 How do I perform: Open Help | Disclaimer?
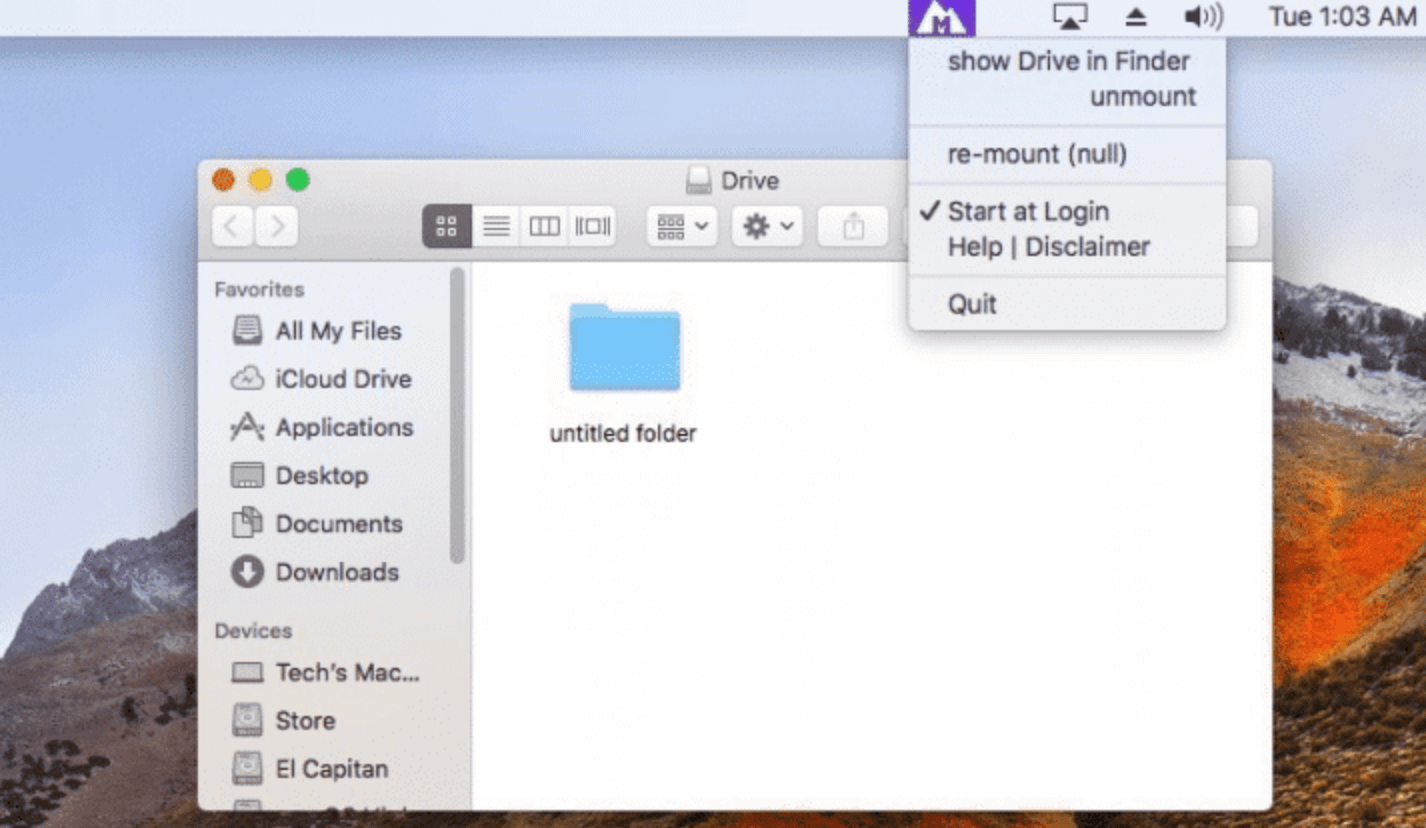[x=1047, y=247]
